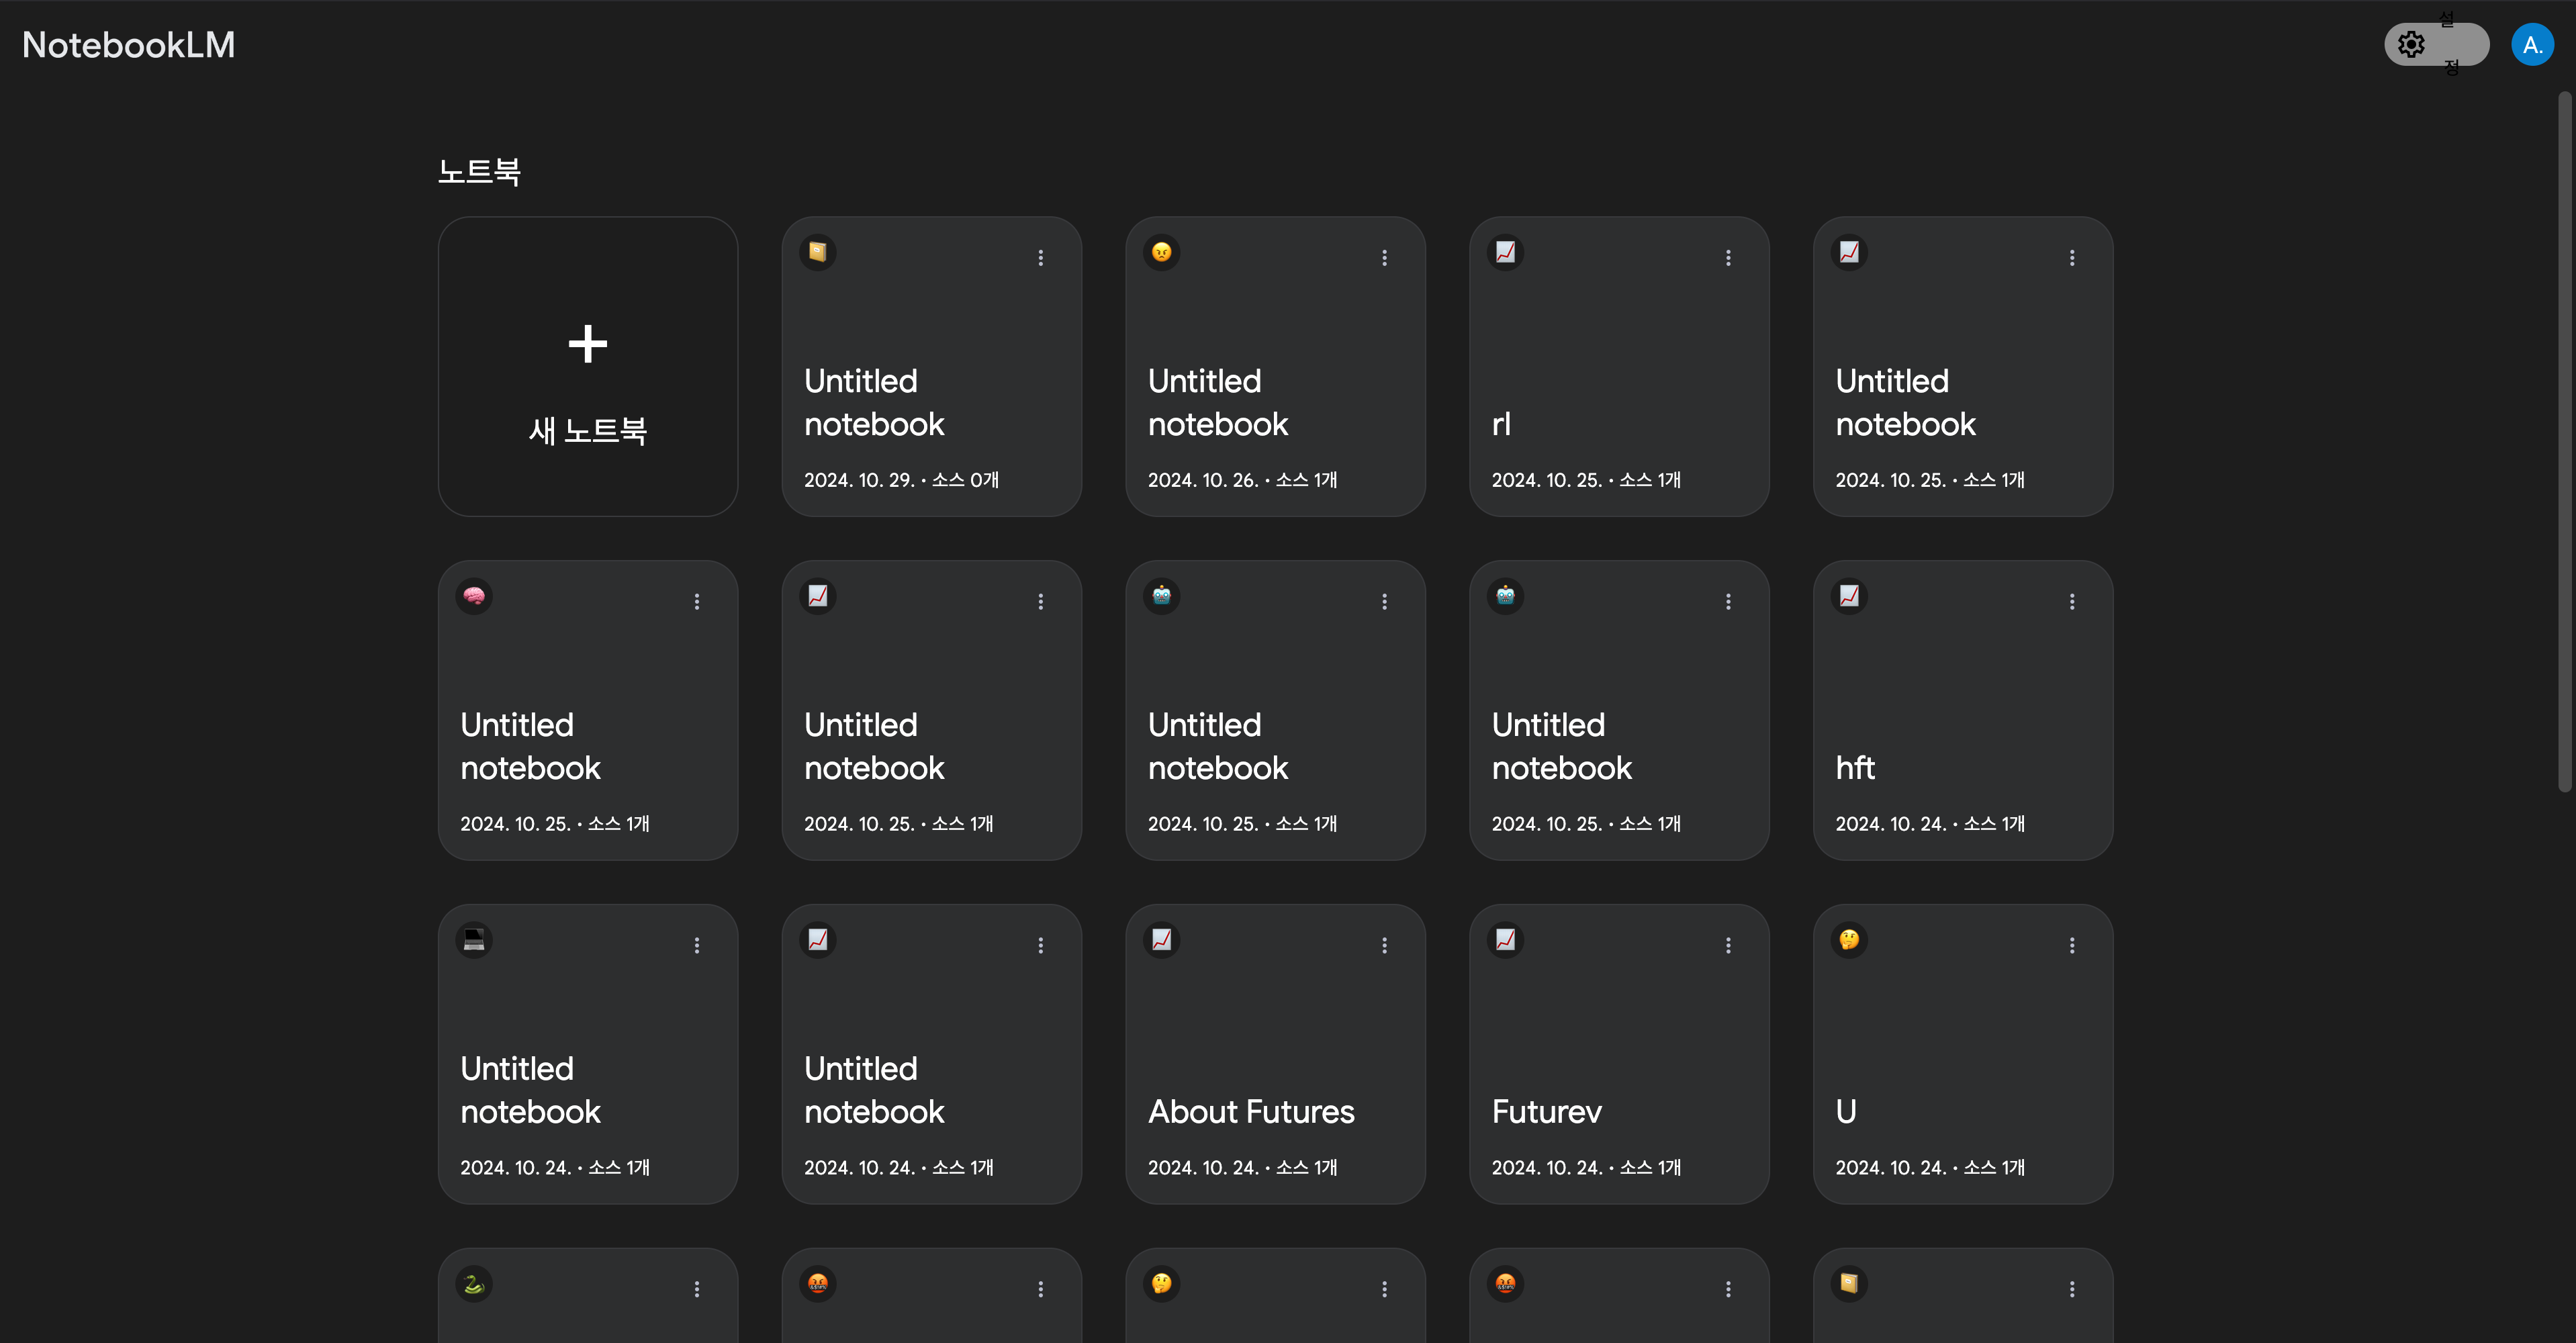The width and height of the screenshot is (2576, 1343).
Task: Click the 새 노트북 create button
Action: pyautogui.click(x=588, y=430)
